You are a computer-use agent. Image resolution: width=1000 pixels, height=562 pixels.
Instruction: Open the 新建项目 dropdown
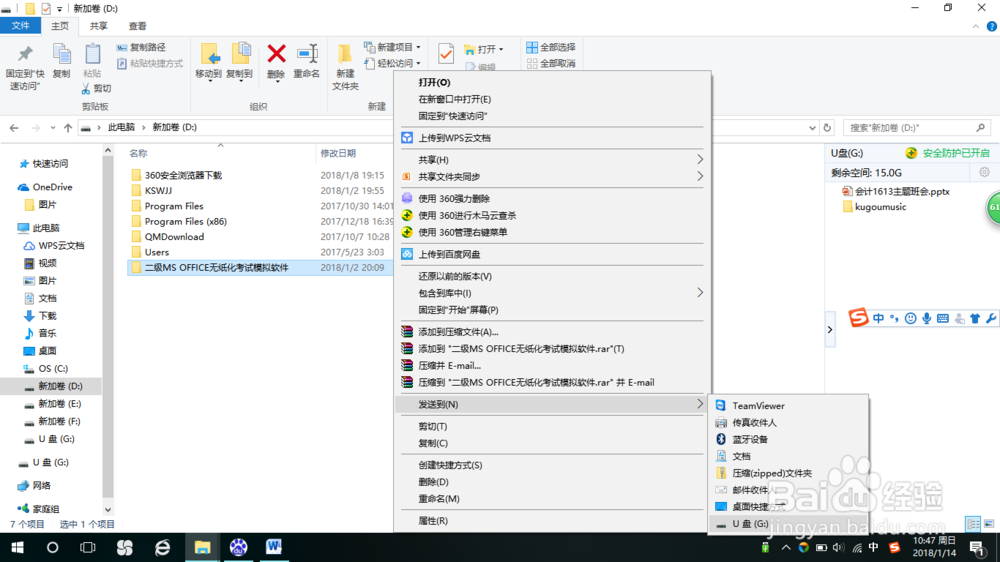393,47
